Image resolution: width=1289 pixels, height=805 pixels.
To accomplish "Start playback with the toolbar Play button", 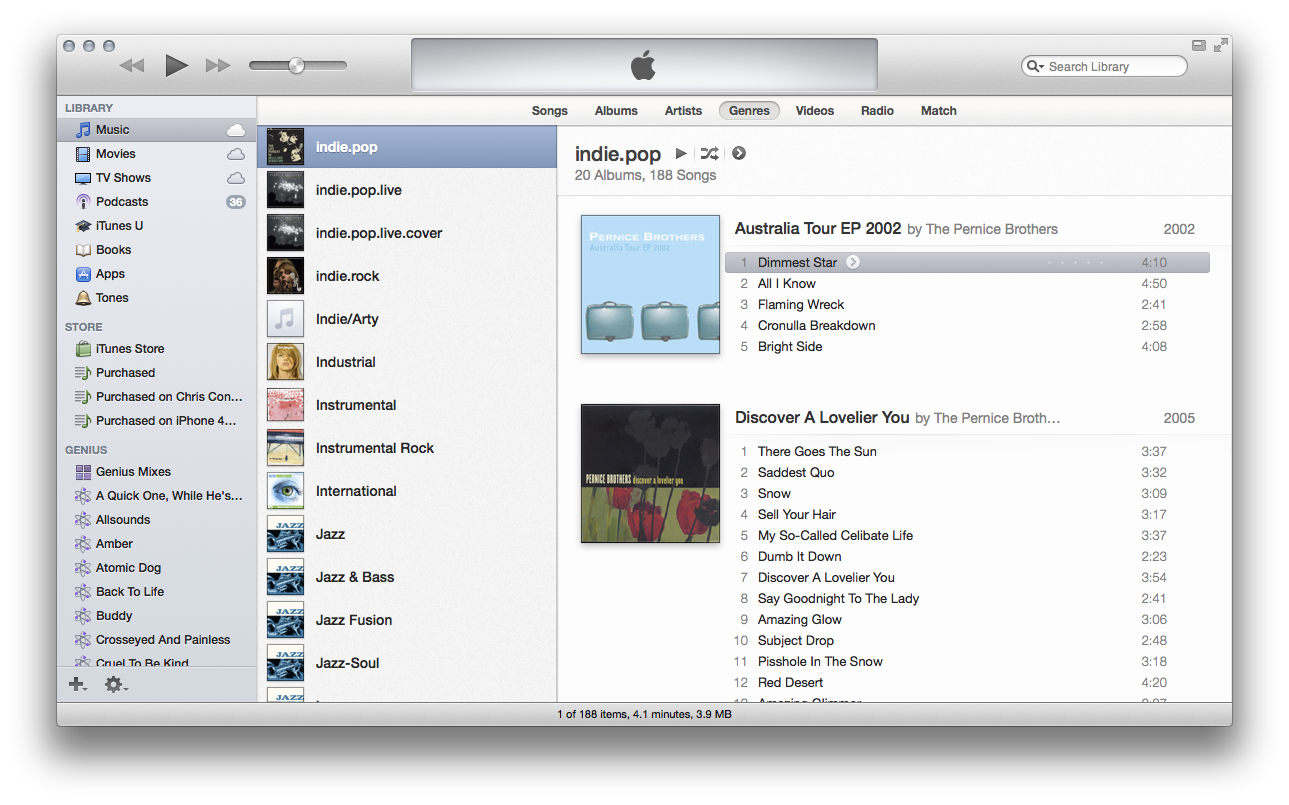I will [x=176, y=66].
